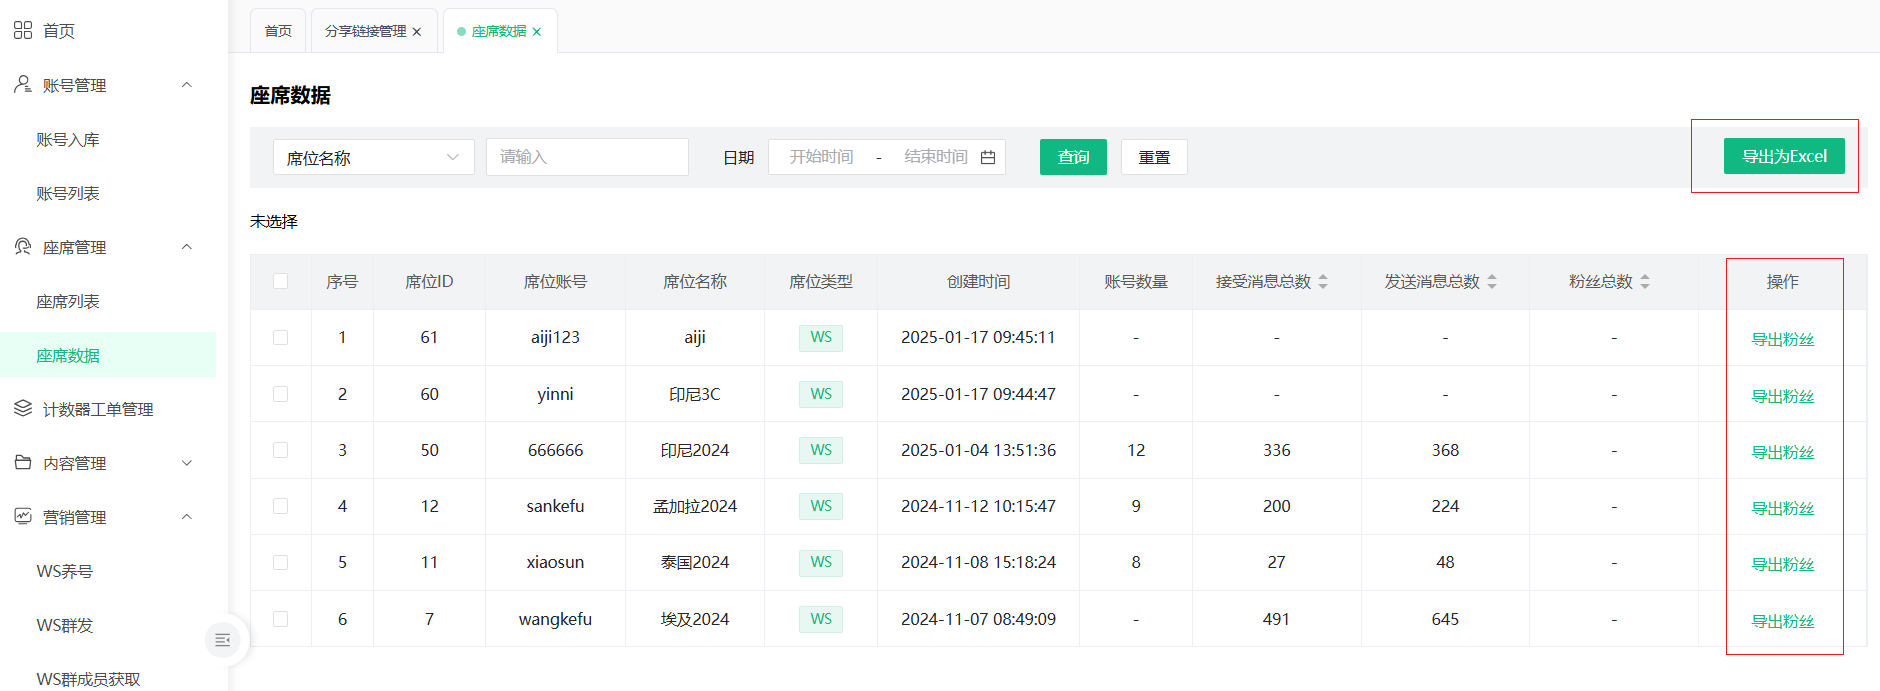Open the 席位名称 filter dropdown
Image resolution: width=1880 pixels, height=691 pixels.
[373, 157]
